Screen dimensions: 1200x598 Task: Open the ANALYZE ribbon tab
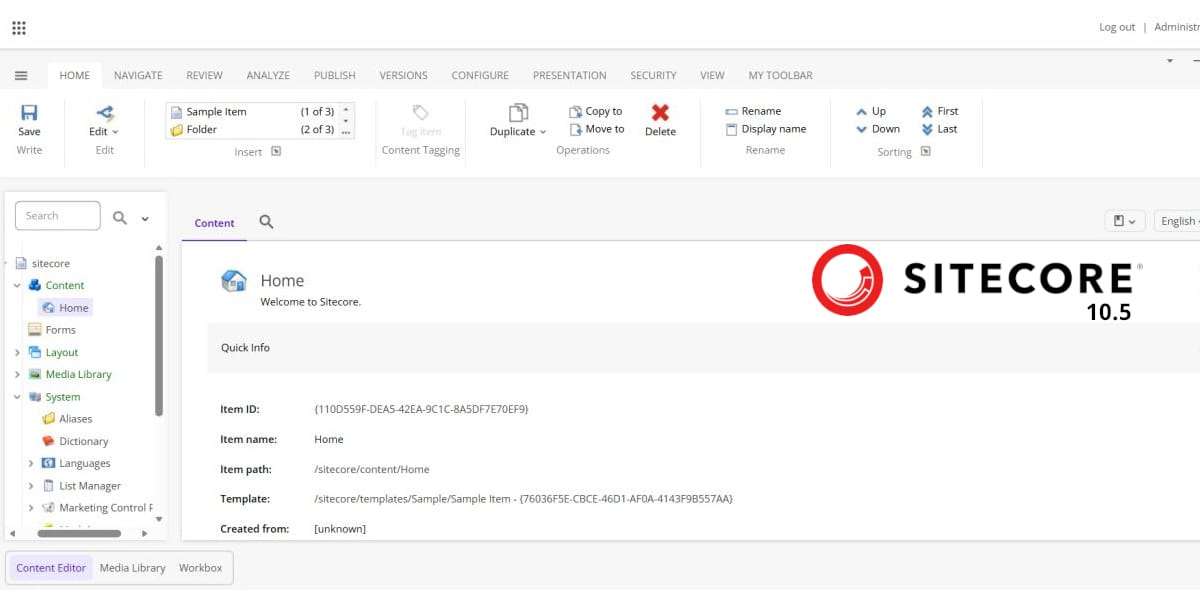[x=268, y=75]
